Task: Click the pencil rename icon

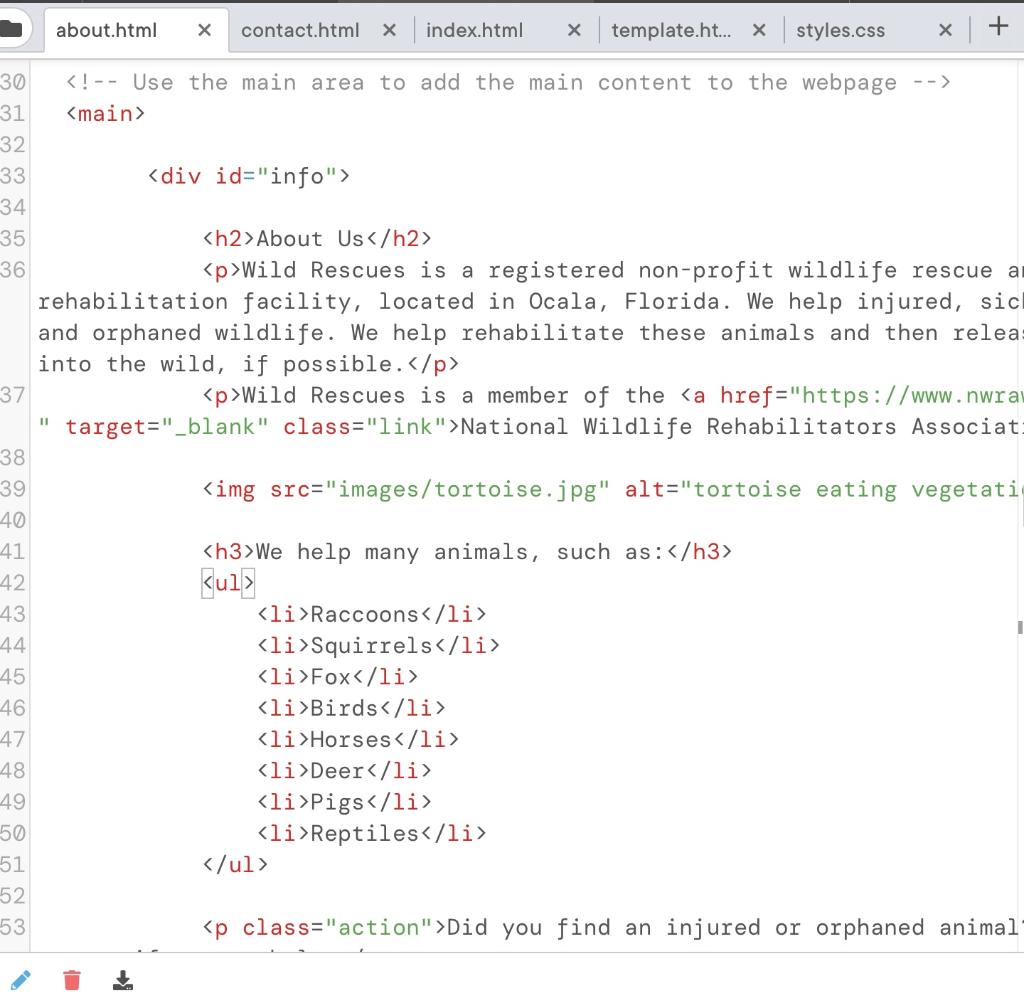Action: pyautogui.click(x=20, y=980)
